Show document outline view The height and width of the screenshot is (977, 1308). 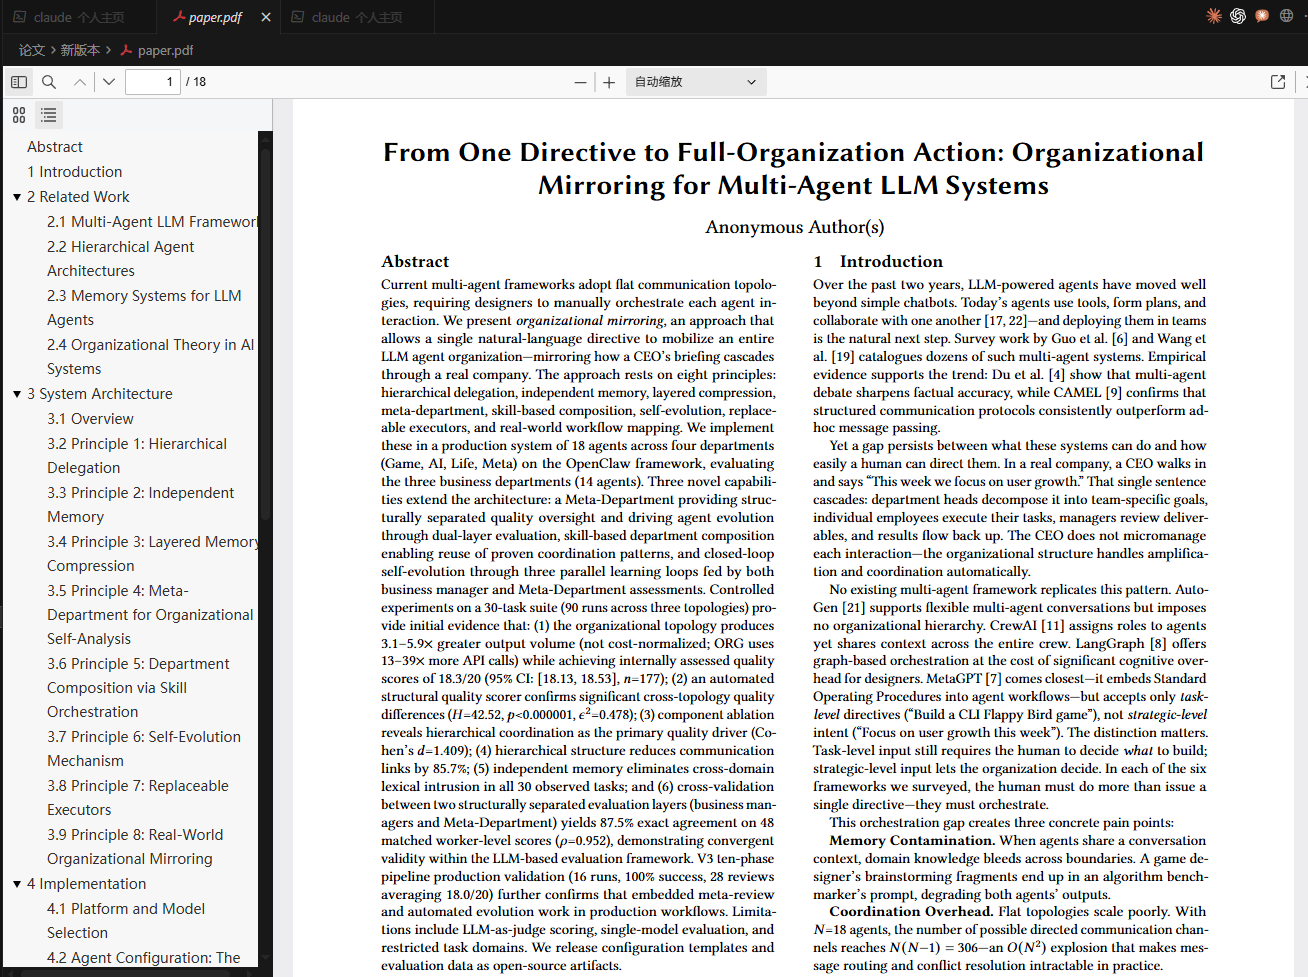tap(48, 115)
